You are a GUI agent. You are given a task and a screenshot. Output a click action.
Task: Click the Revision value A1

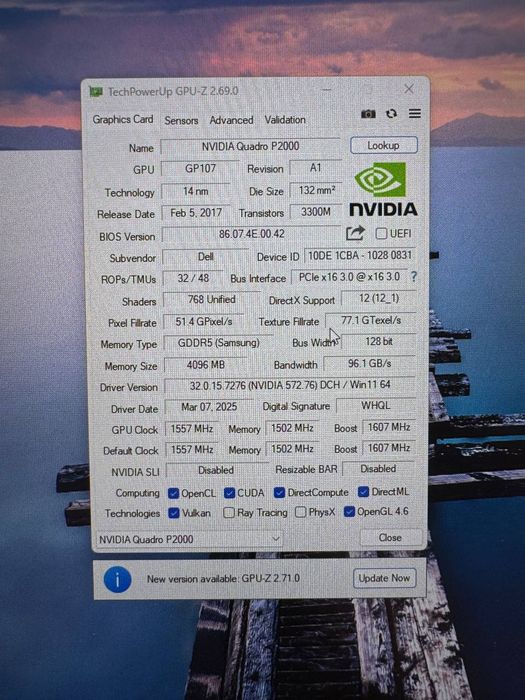(x=316, y=168)
